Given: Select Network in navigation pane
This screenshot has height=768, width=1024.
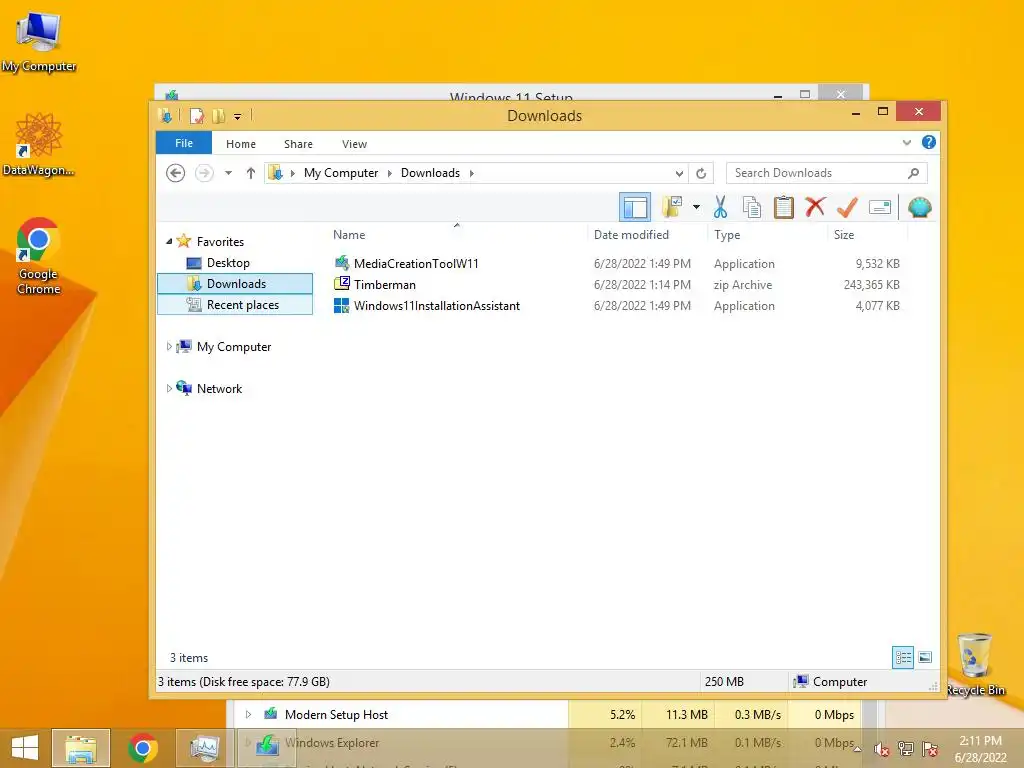Looking at the screenshot, I should pos(219,389).
